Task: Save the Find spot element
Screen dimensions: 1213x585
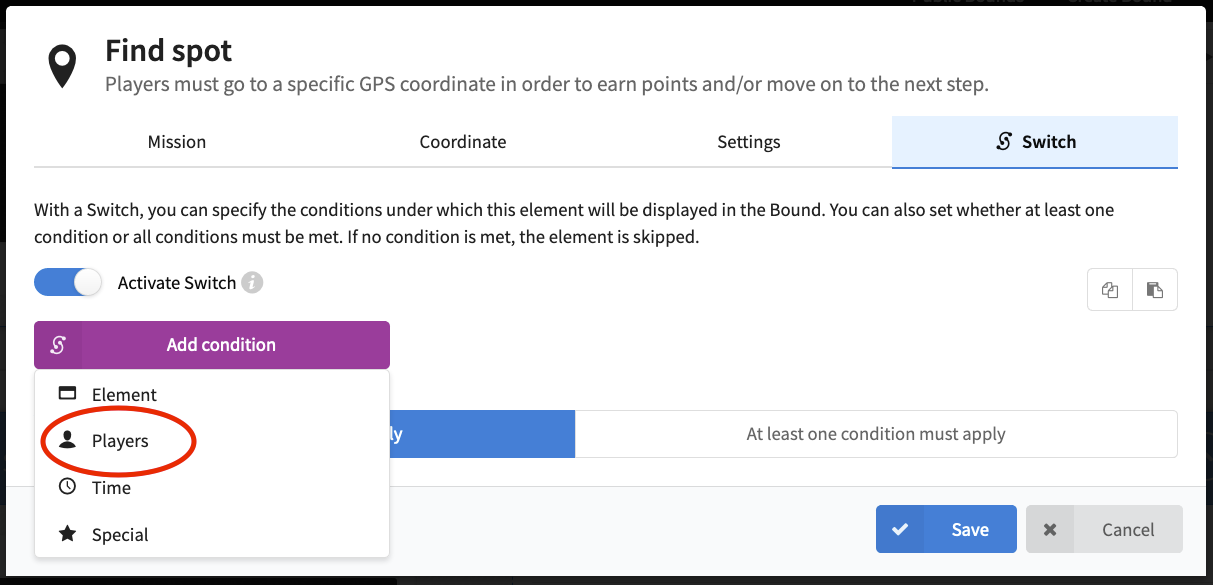Action: [x=946, y=529]
